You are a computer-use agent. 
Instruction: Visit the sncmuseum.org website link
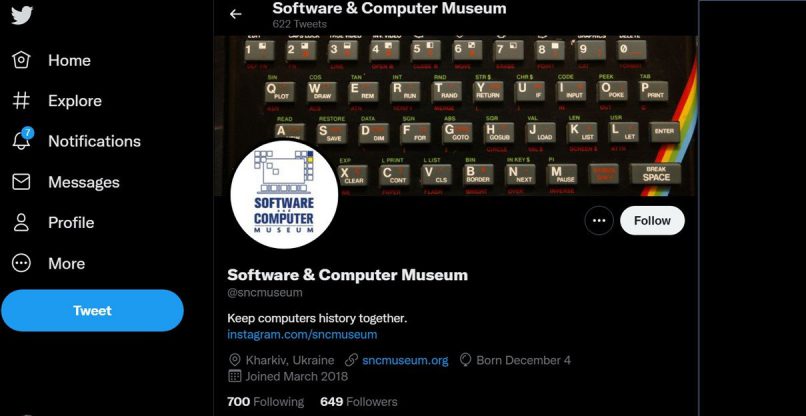pos(405,360)
